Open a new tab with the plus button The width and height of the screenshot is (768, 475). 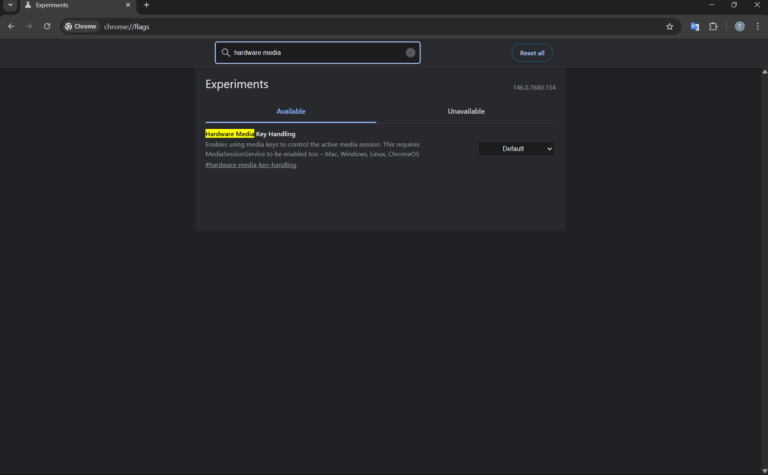pos(146,5)
